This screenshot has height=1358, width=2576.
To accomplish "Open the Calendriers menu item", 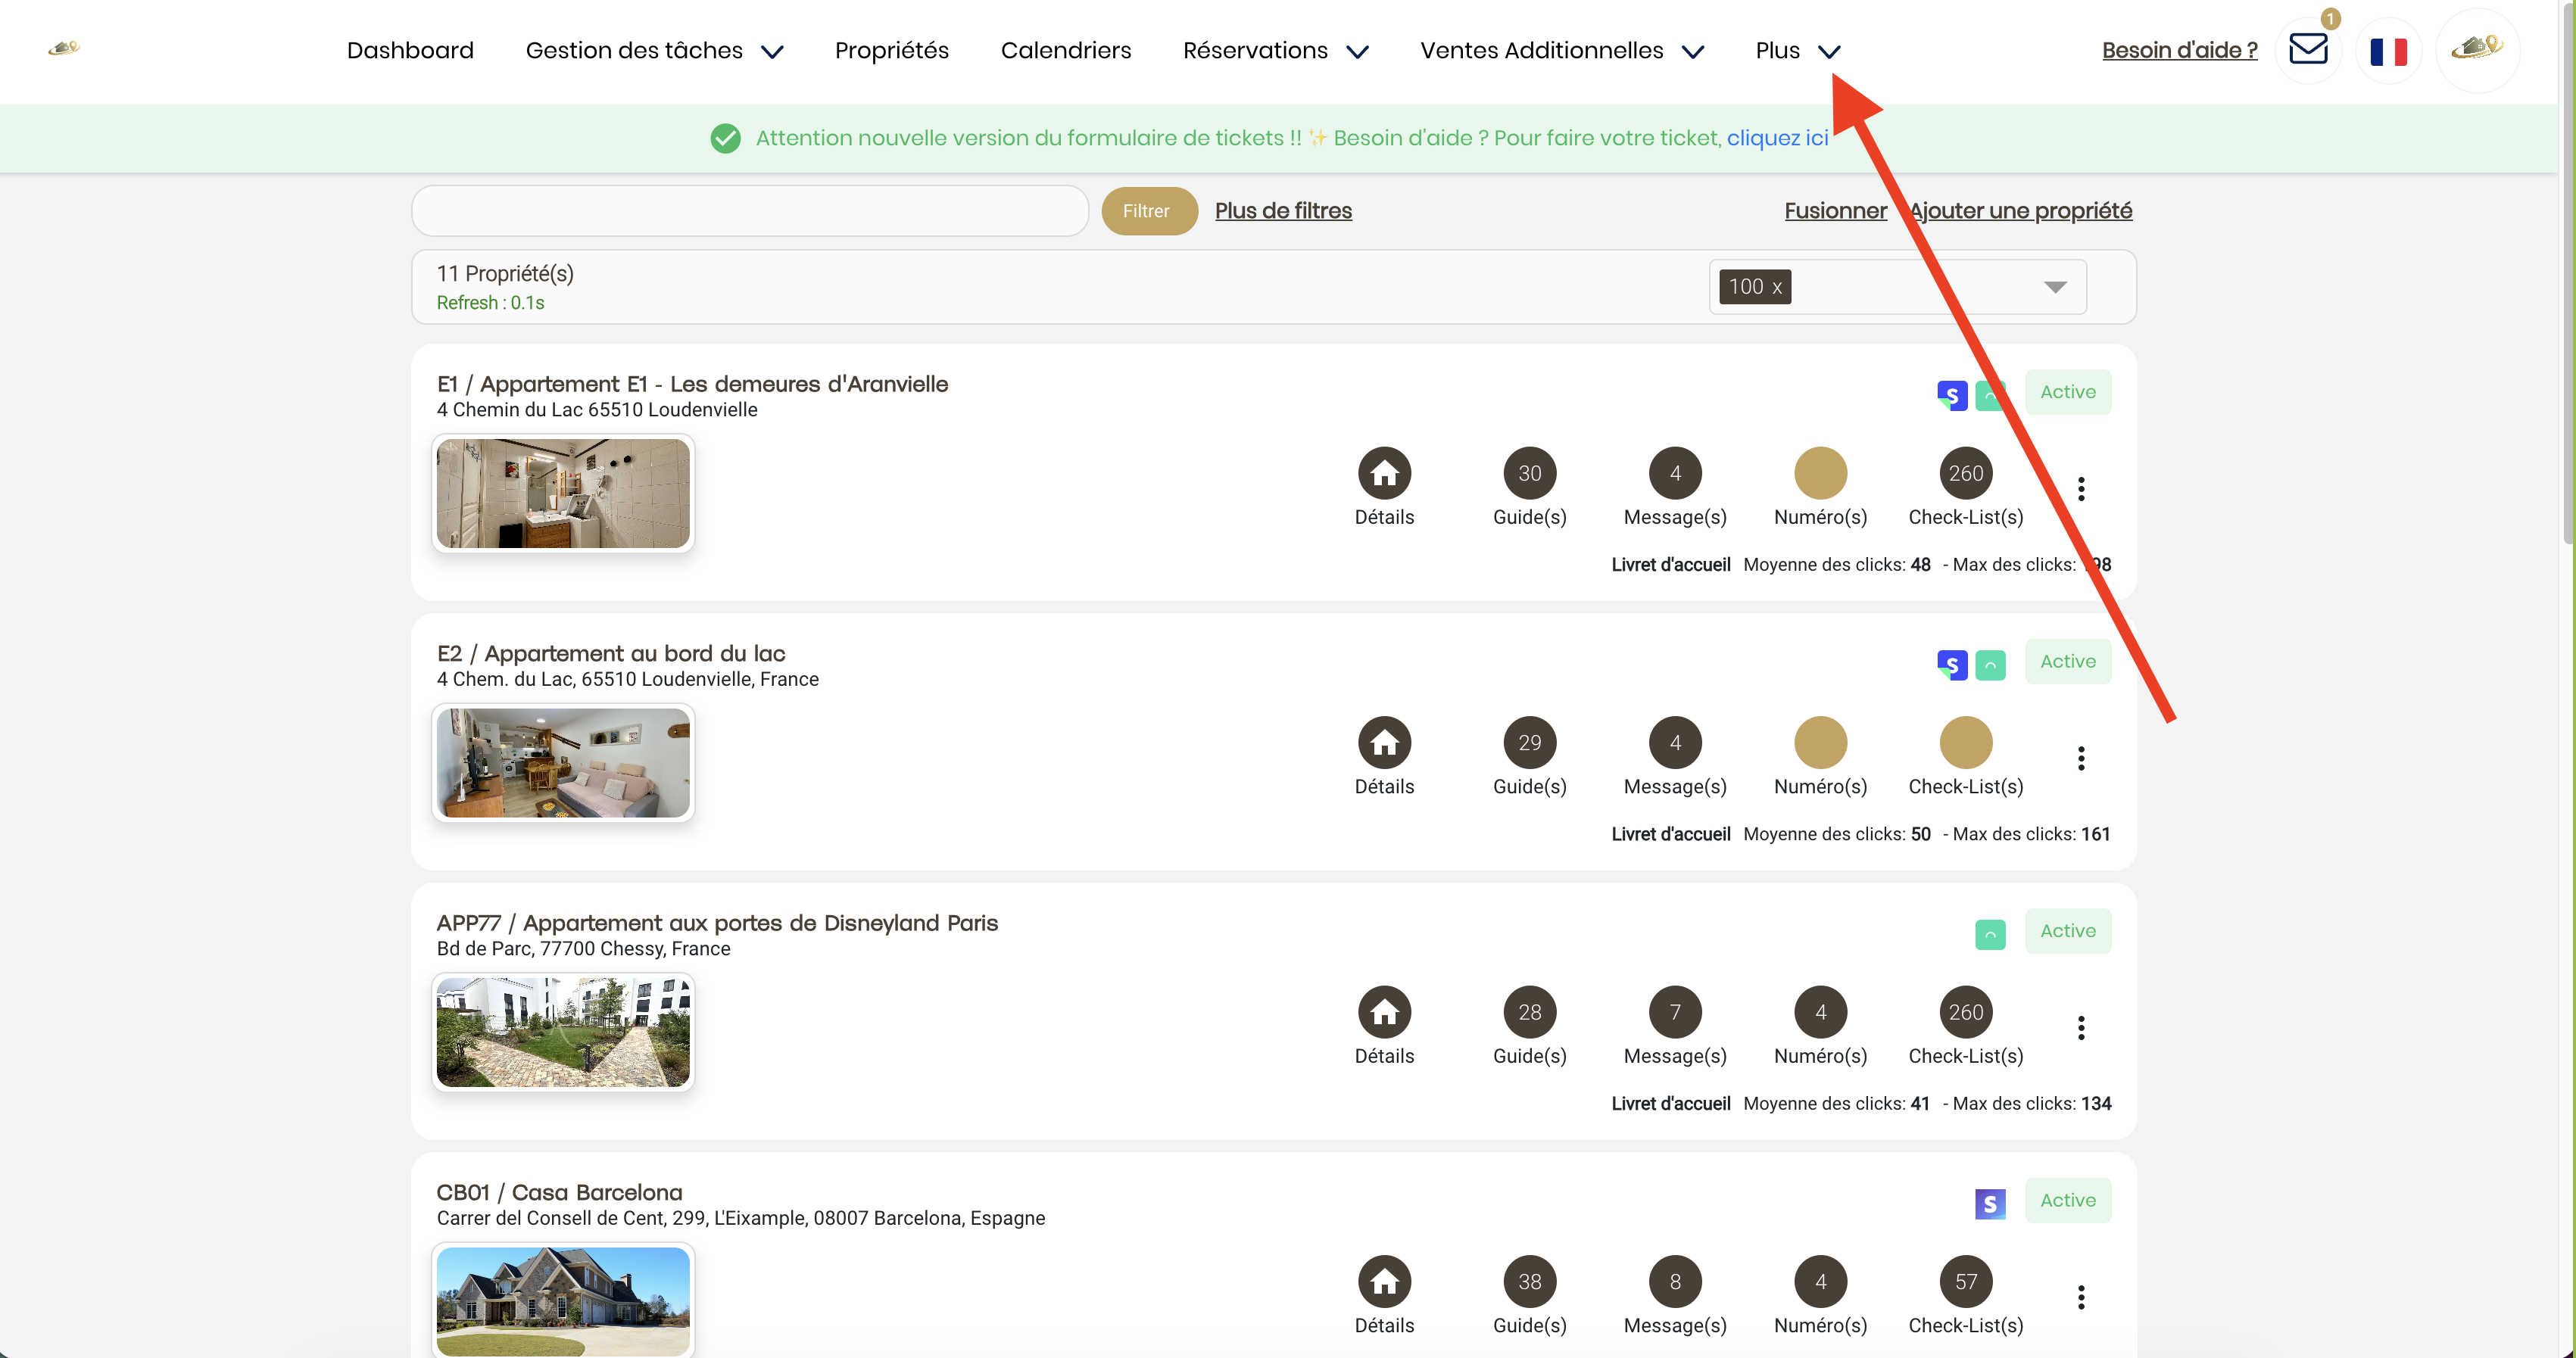I will coord(1066,51).
